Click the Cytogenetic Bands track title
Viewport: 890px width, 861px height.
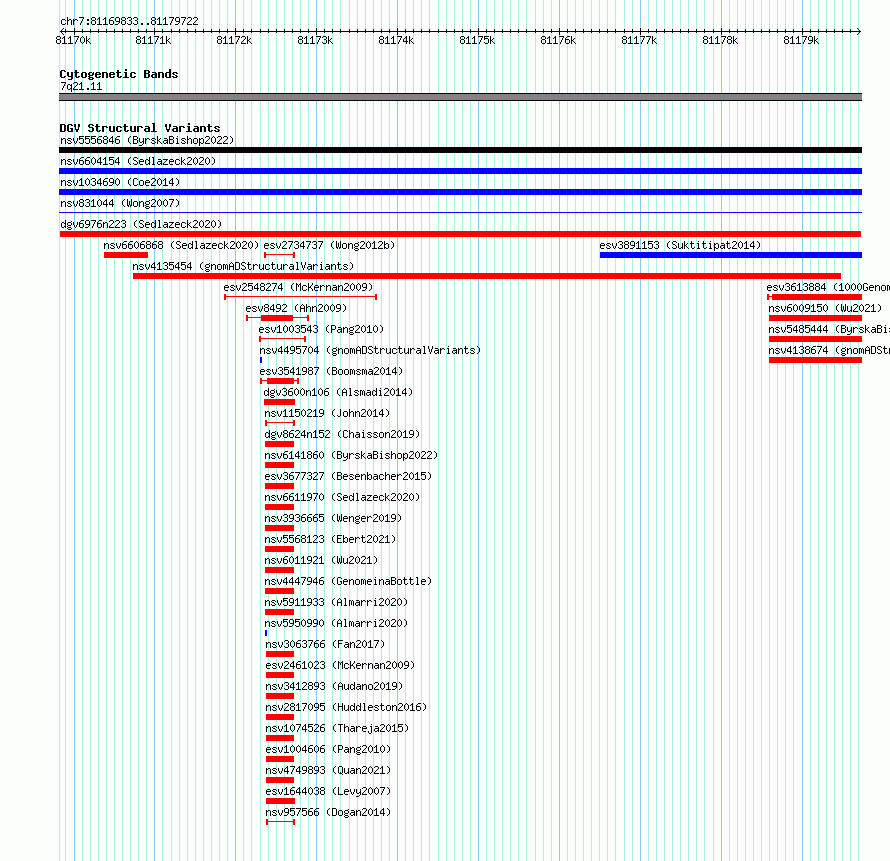(x=119, y=74)
